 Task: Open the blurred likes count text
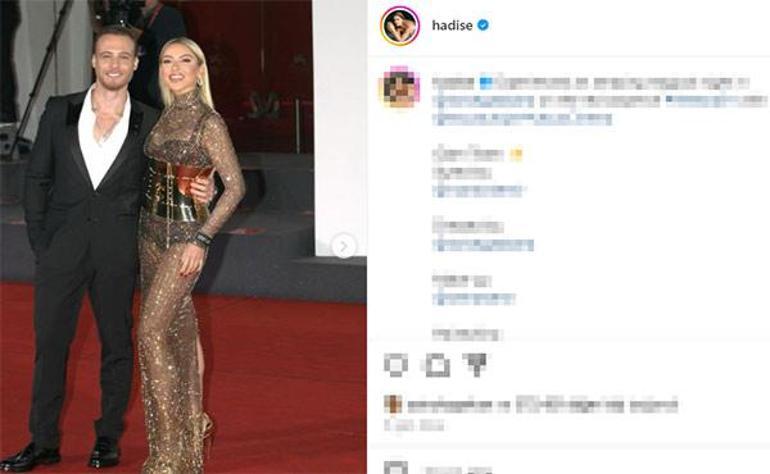(543, 406)
